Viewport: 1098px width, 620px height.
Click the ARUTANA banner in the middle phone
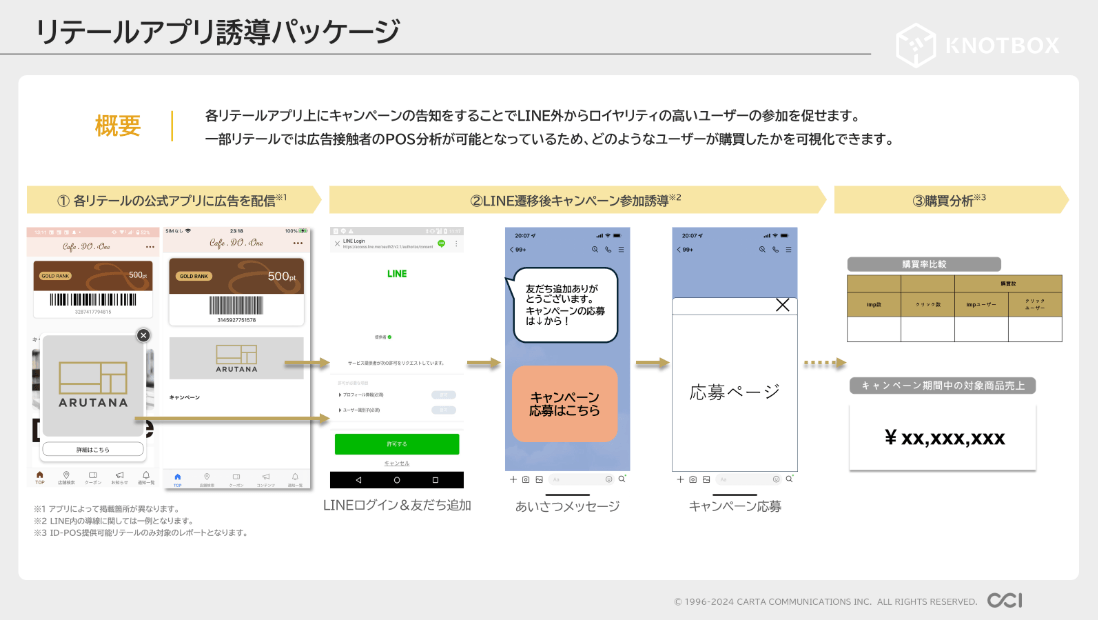(236, 358)
